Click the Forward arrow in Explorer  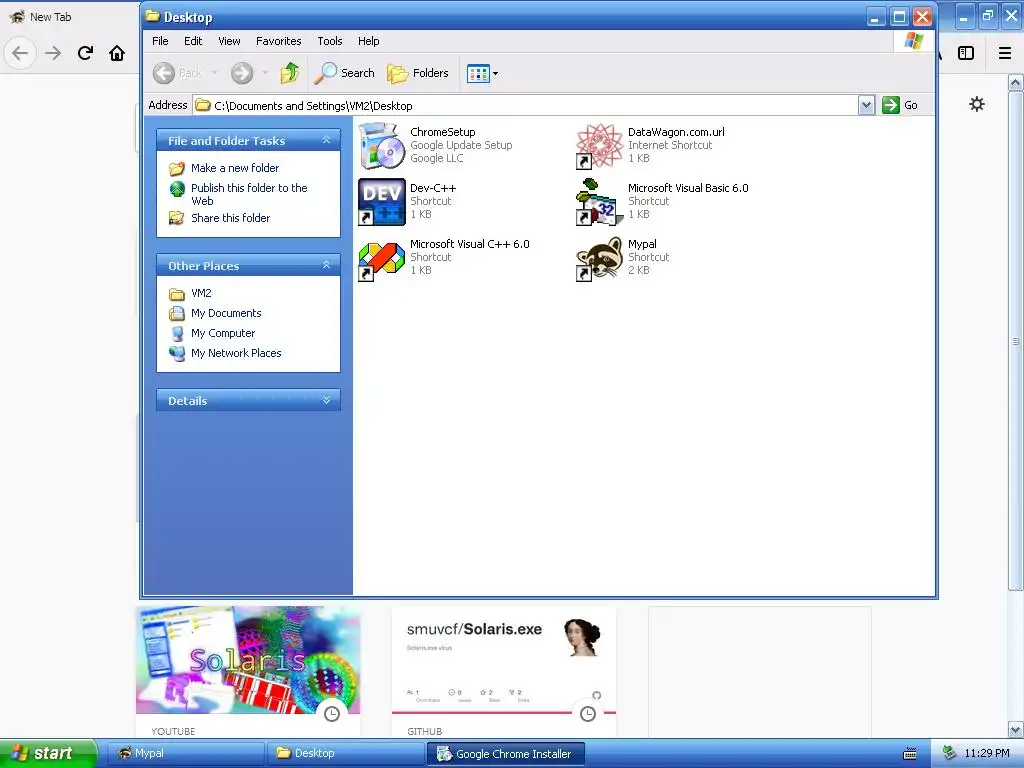coord(242,73)
